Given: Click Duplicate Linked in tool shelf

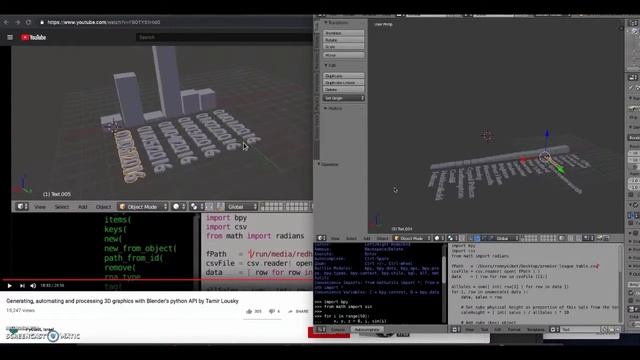Looking at the screenshot, I should [344, 82].
